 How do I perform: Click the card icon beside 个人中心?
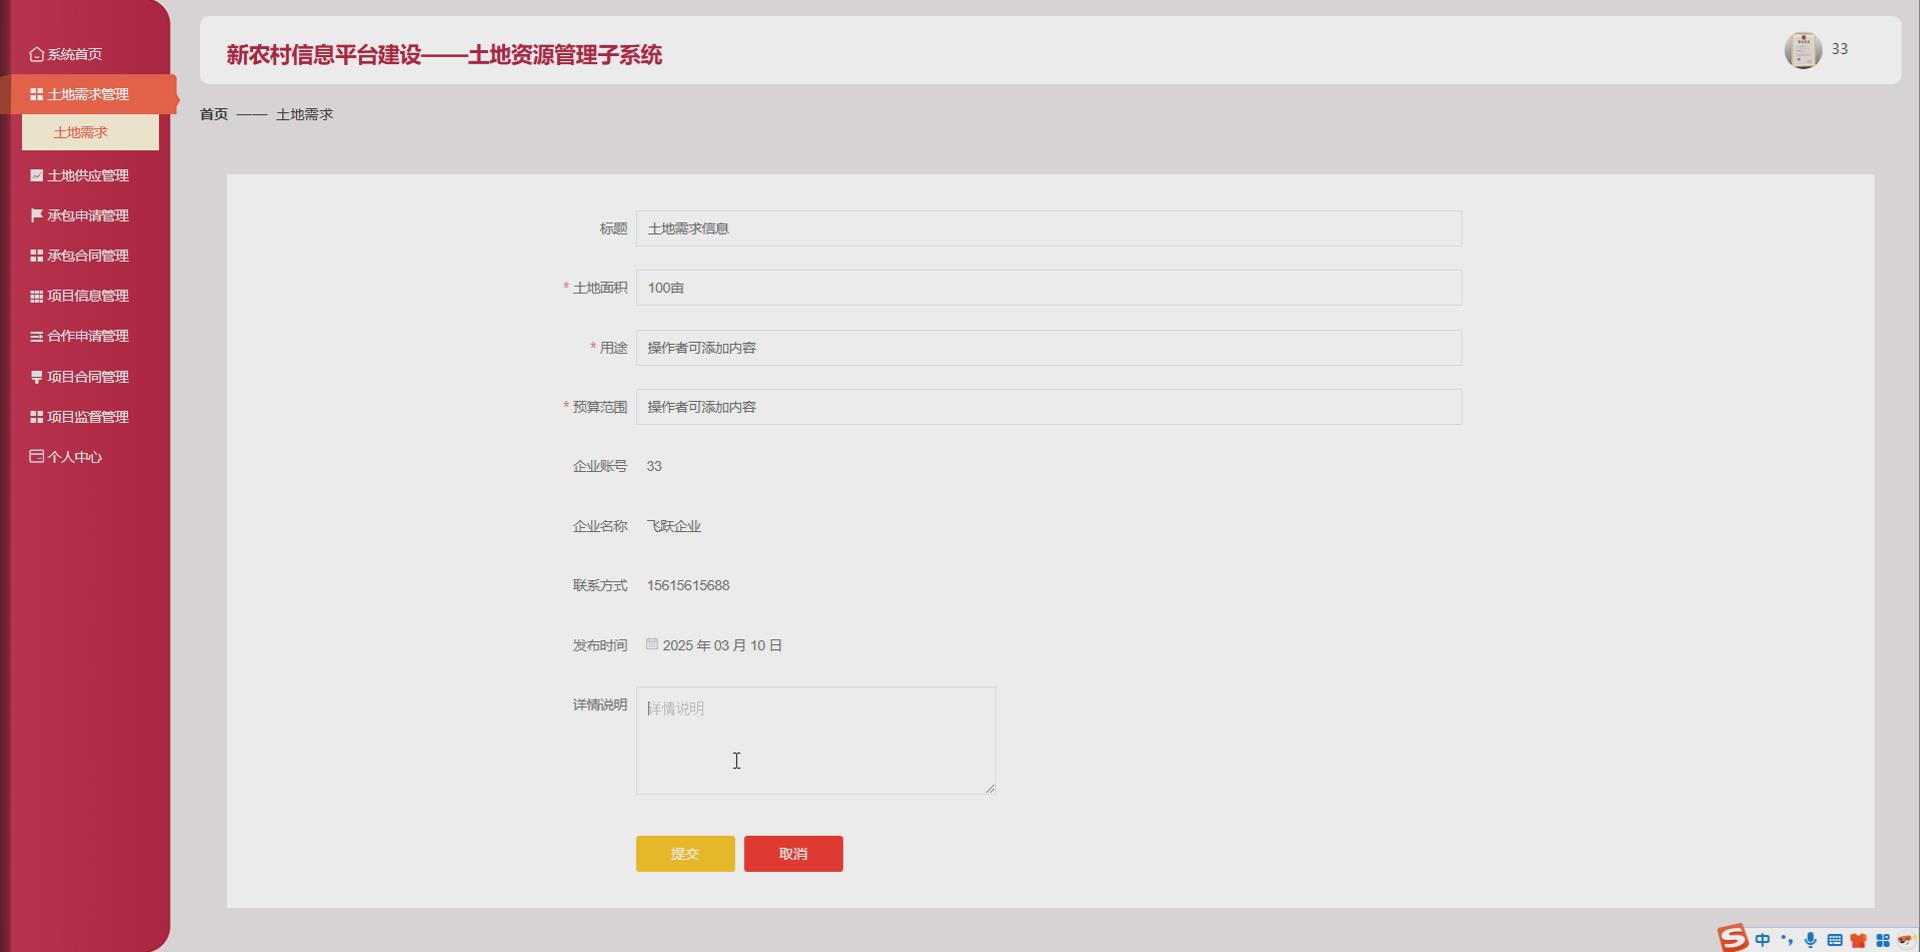coord(37,456)
